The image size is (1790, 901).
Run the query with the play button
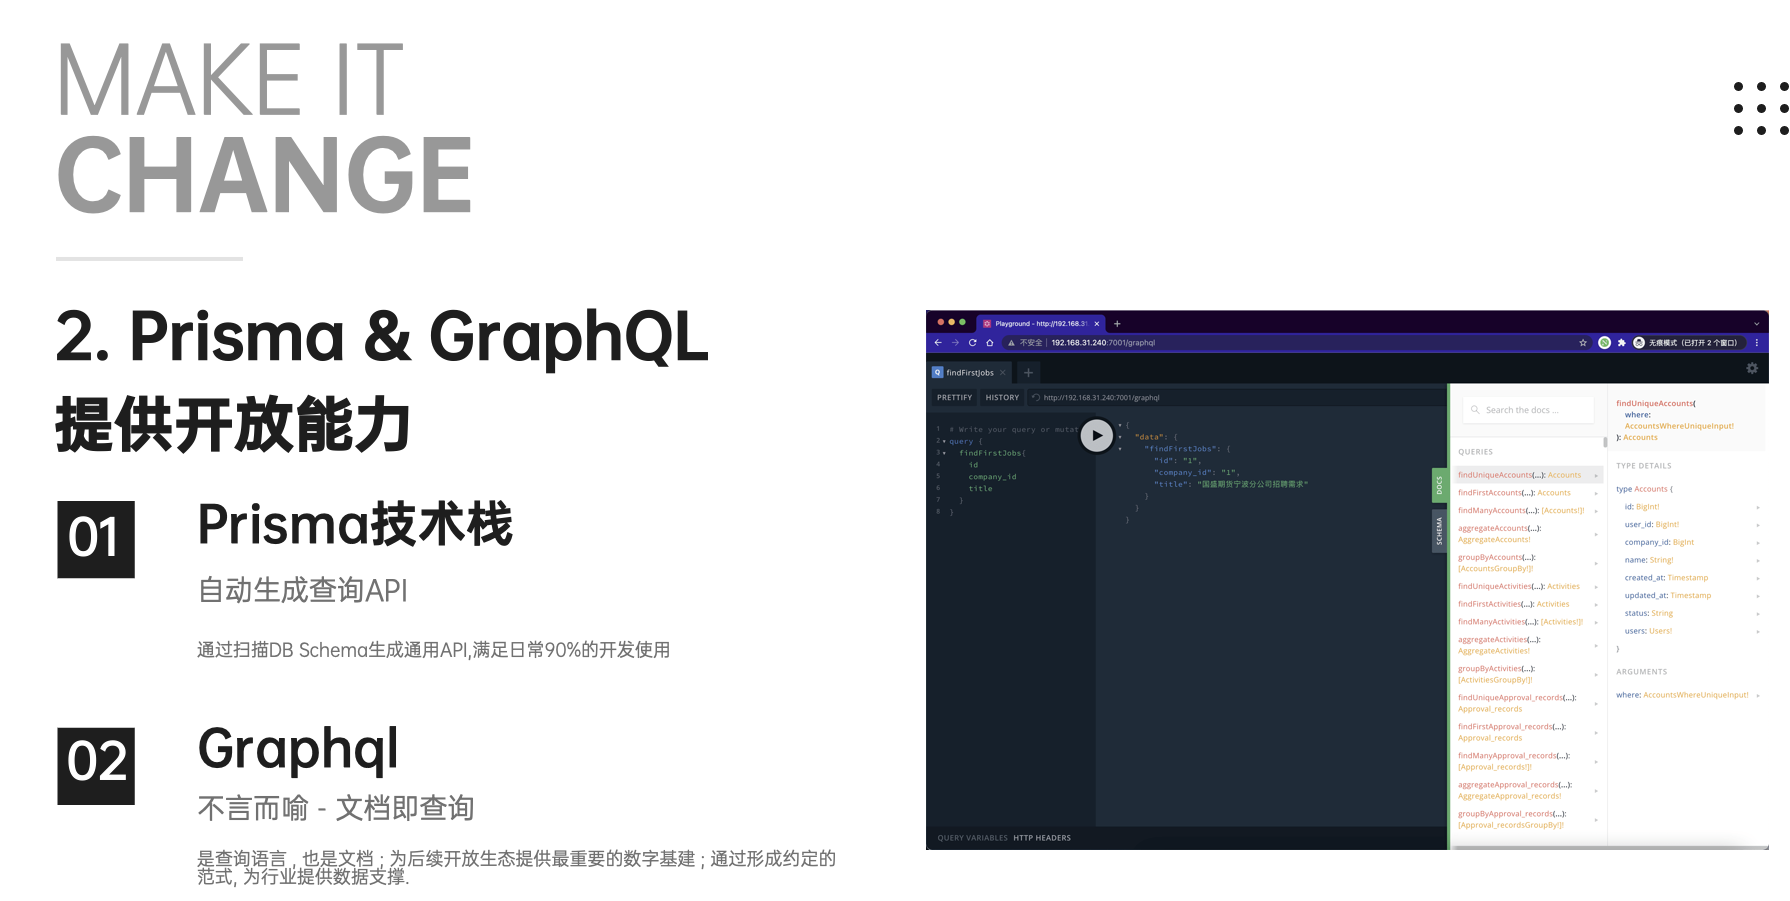click(x=1096, y=435)
